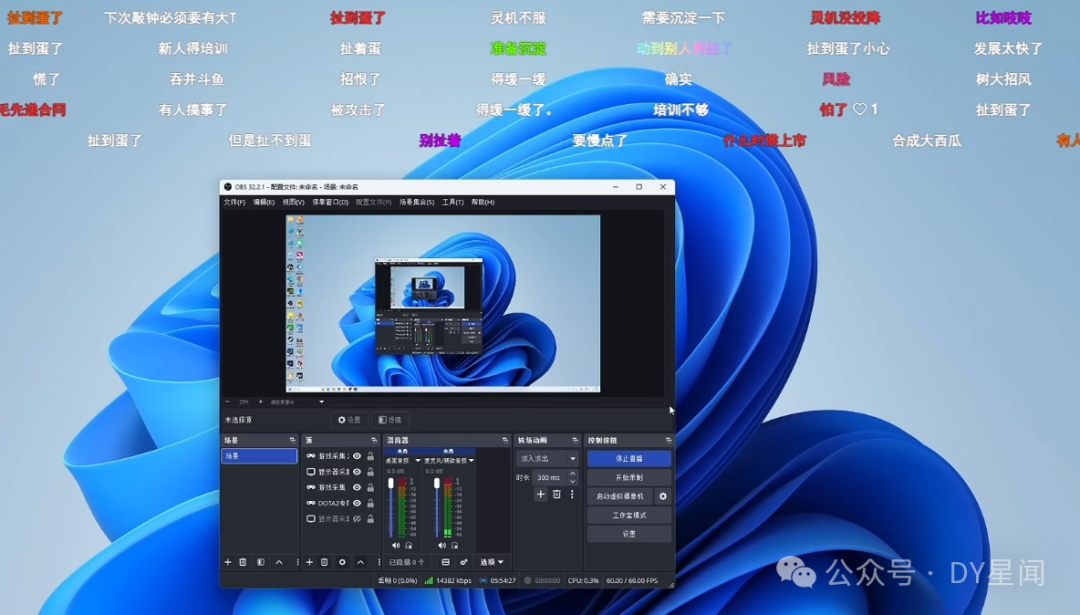This screenshot has width=1080, height=615.
Task: Expand the 麦克风/辅助音频 channel menu arrow
Action: tap(471, 460)
